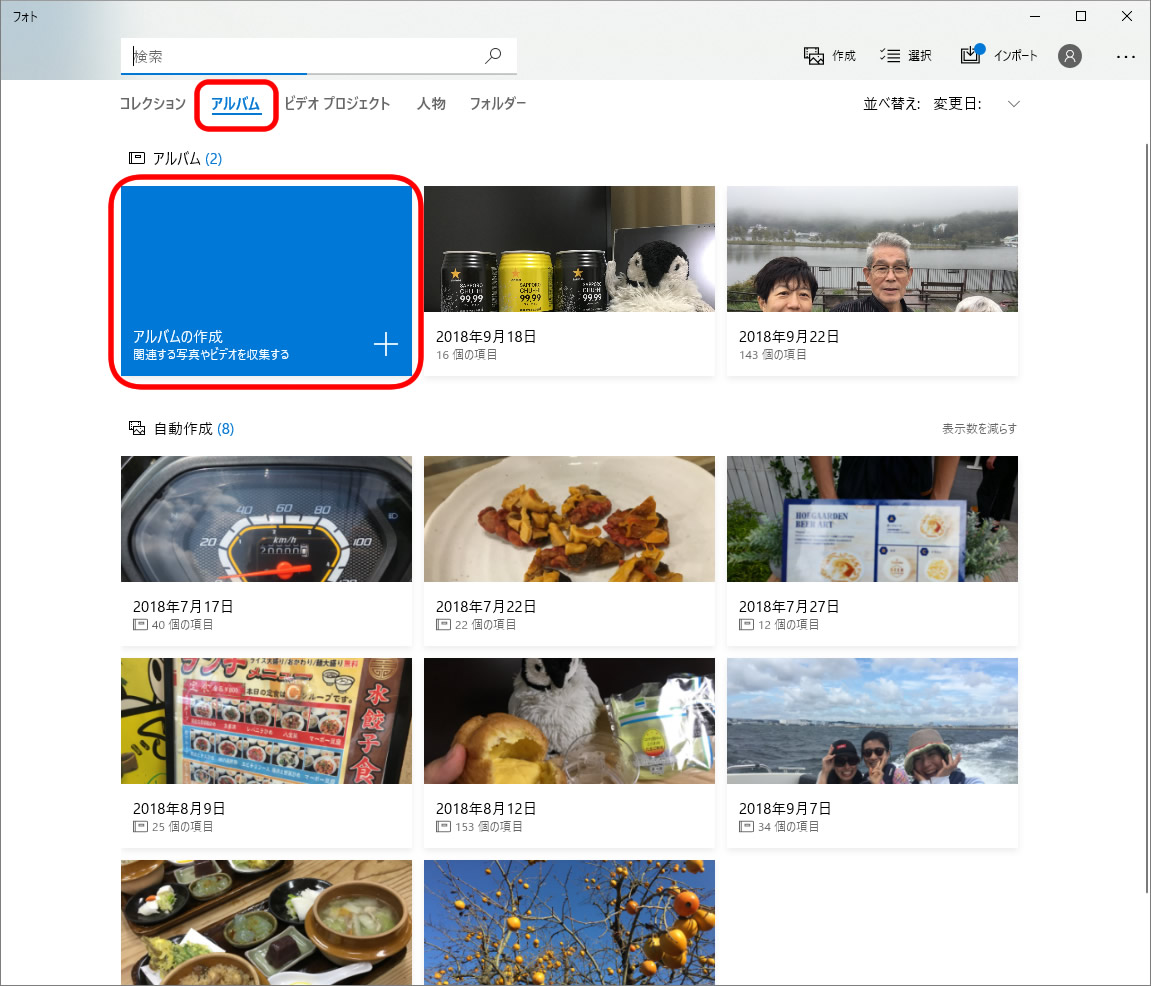
Task: Open the 2018年9月18日 album thumbnail
Action: [x=569, y=249]
